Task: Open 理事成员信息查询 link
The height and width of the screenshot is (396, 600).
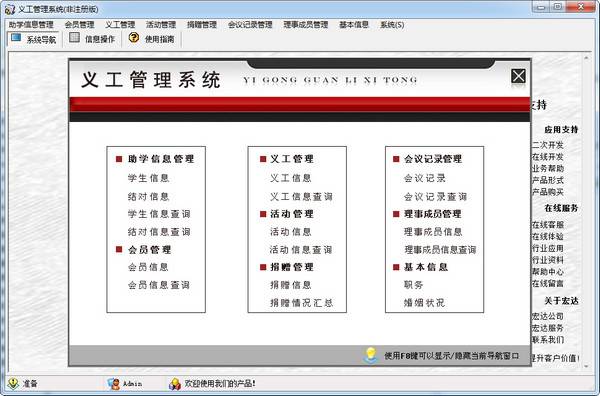Action: (440, 249)
